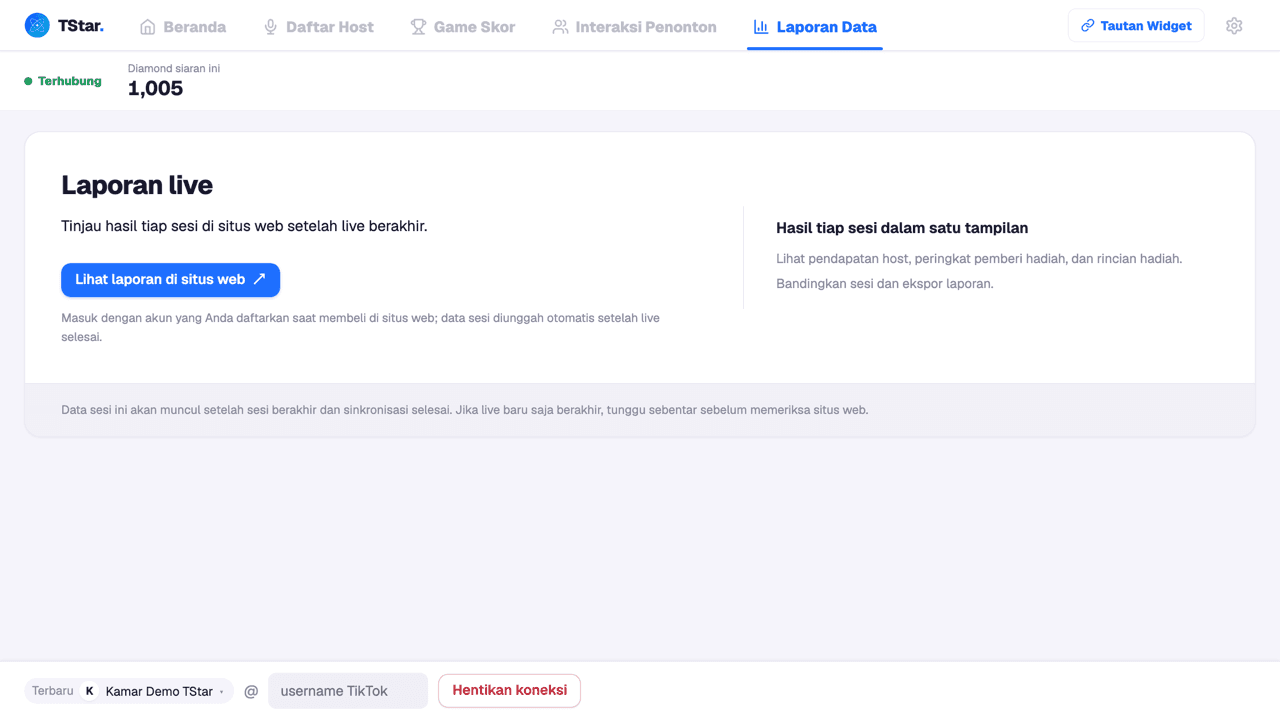1280x720 pixels.
Task: Click the Laporan live heading
Action: [x=137, y=185]
